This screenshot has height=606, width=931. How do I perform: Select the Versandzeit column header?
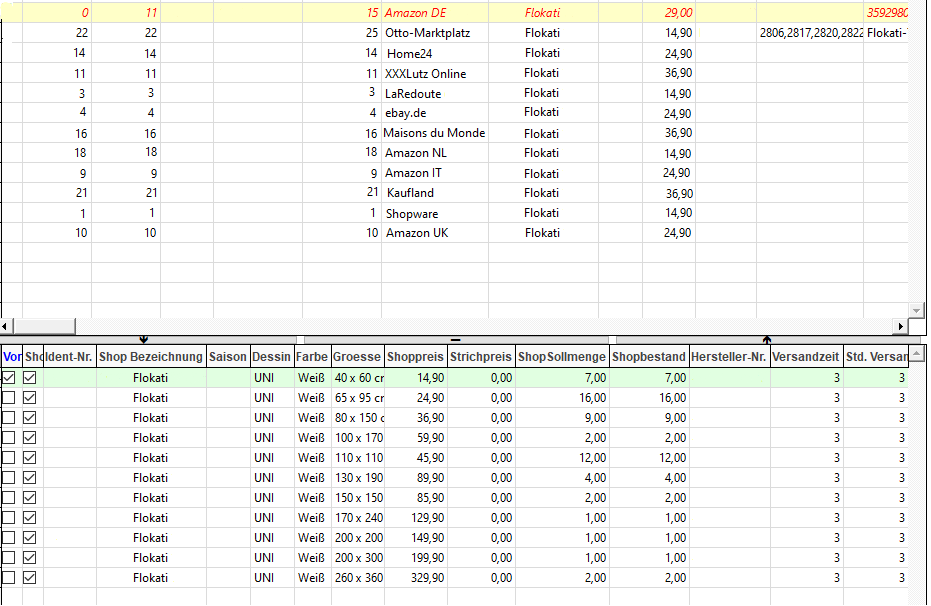click(806, 357)
